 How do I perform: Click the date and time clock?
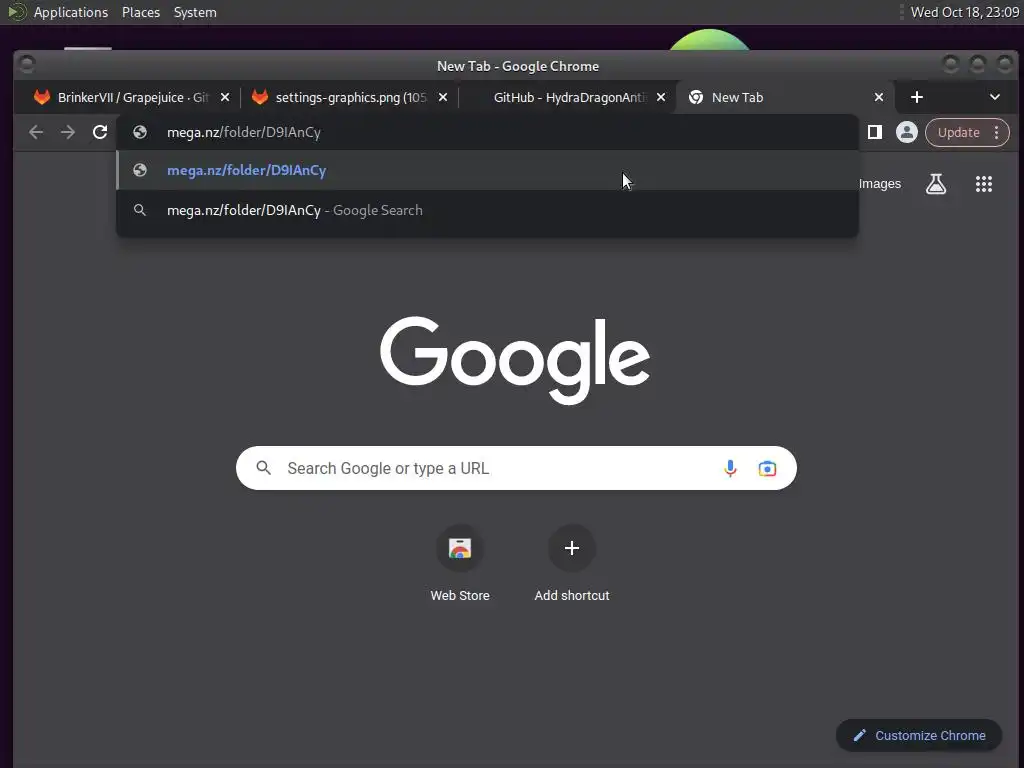click(x=965, y=12)
